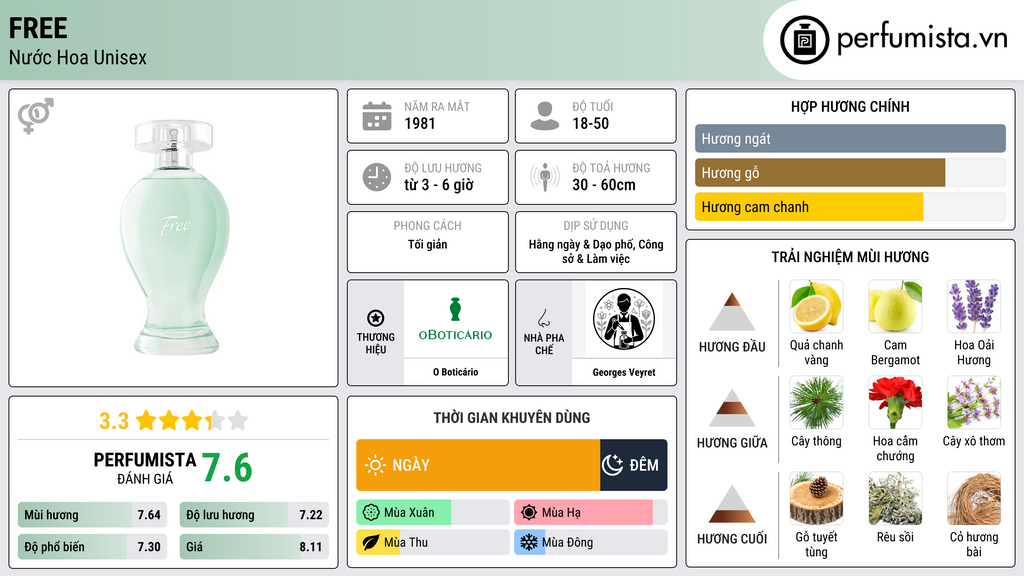Click the launch year 1981
Image resolution: width=1024 pixels, height=576 pixels.
coord(420,123)
